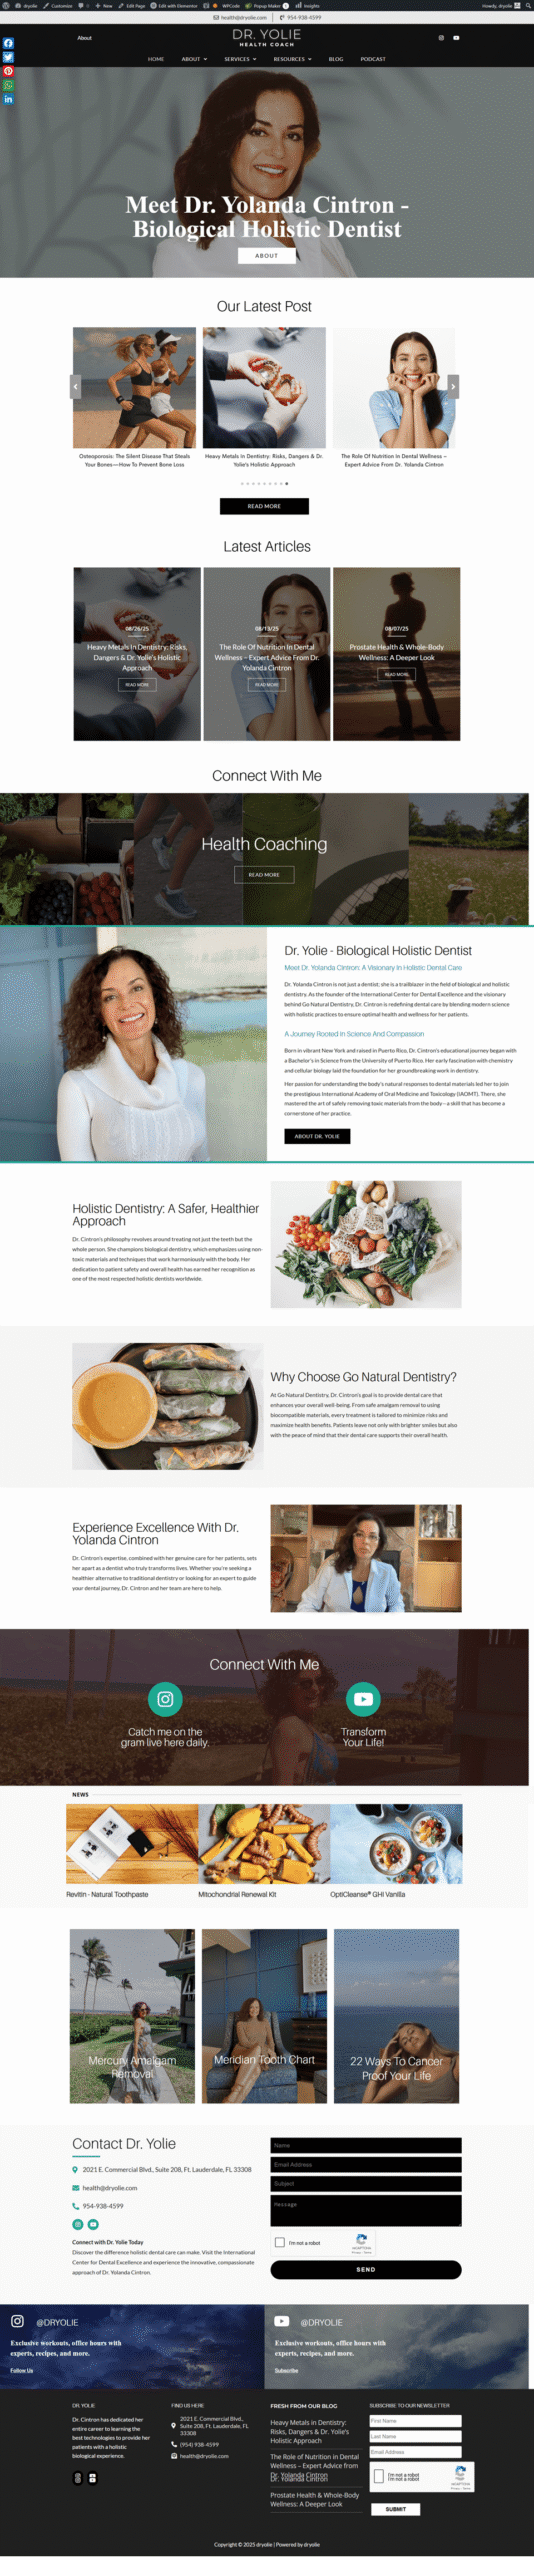
Task: Share page via LinkedIn sidebar icon
Action: tap(8, 99)
